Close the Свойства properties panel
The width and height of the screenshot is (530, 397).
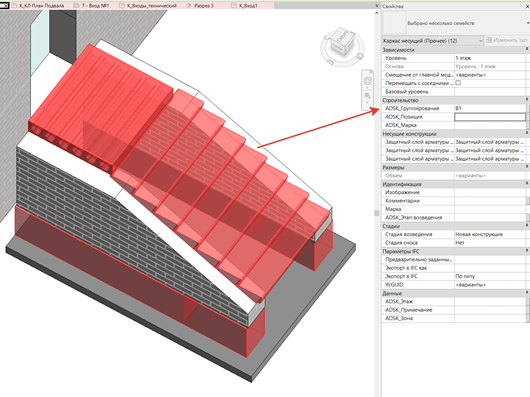tap(528, 6)
